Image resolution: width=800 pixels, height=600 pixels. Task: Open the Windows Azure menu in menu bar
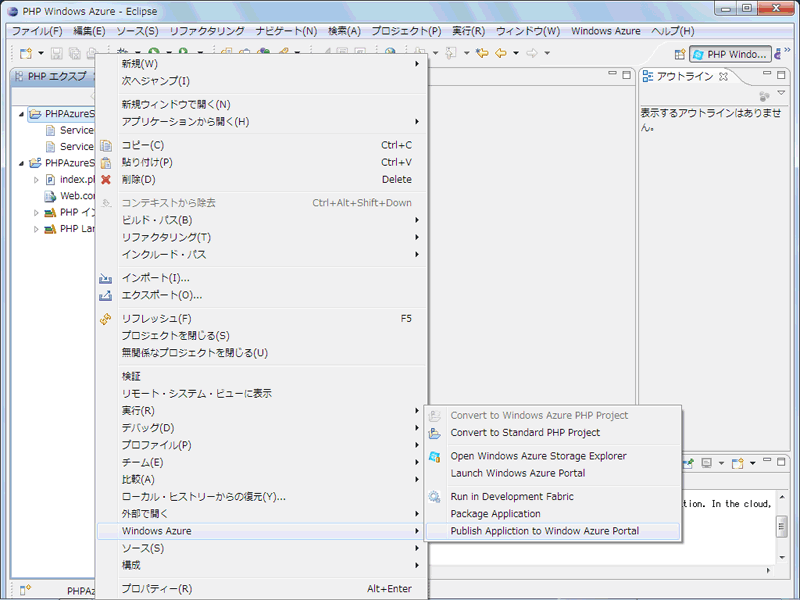click(606, 31)
